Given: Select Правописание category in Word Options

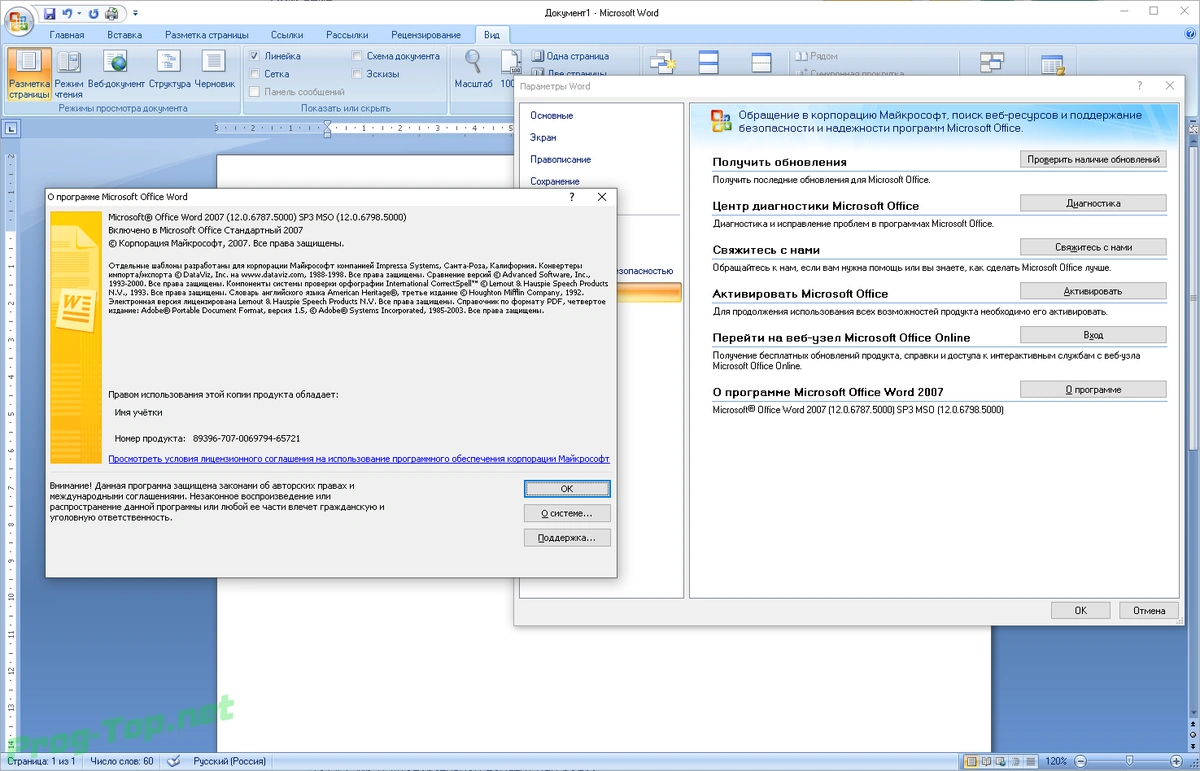Looking at the screenshot, I should coord(560,160).
